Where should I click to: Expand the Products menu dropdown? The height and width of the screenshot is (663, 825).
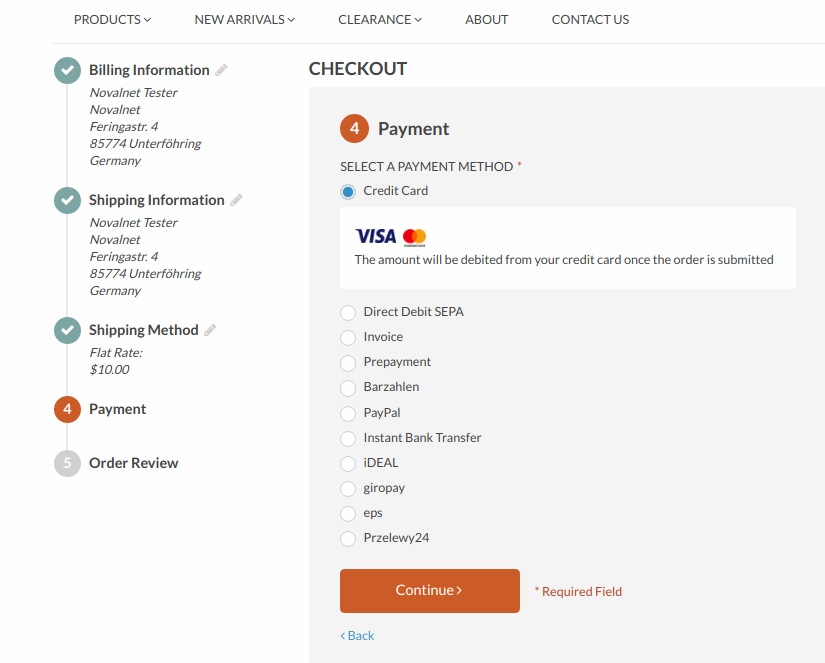[x=112, y=19]
